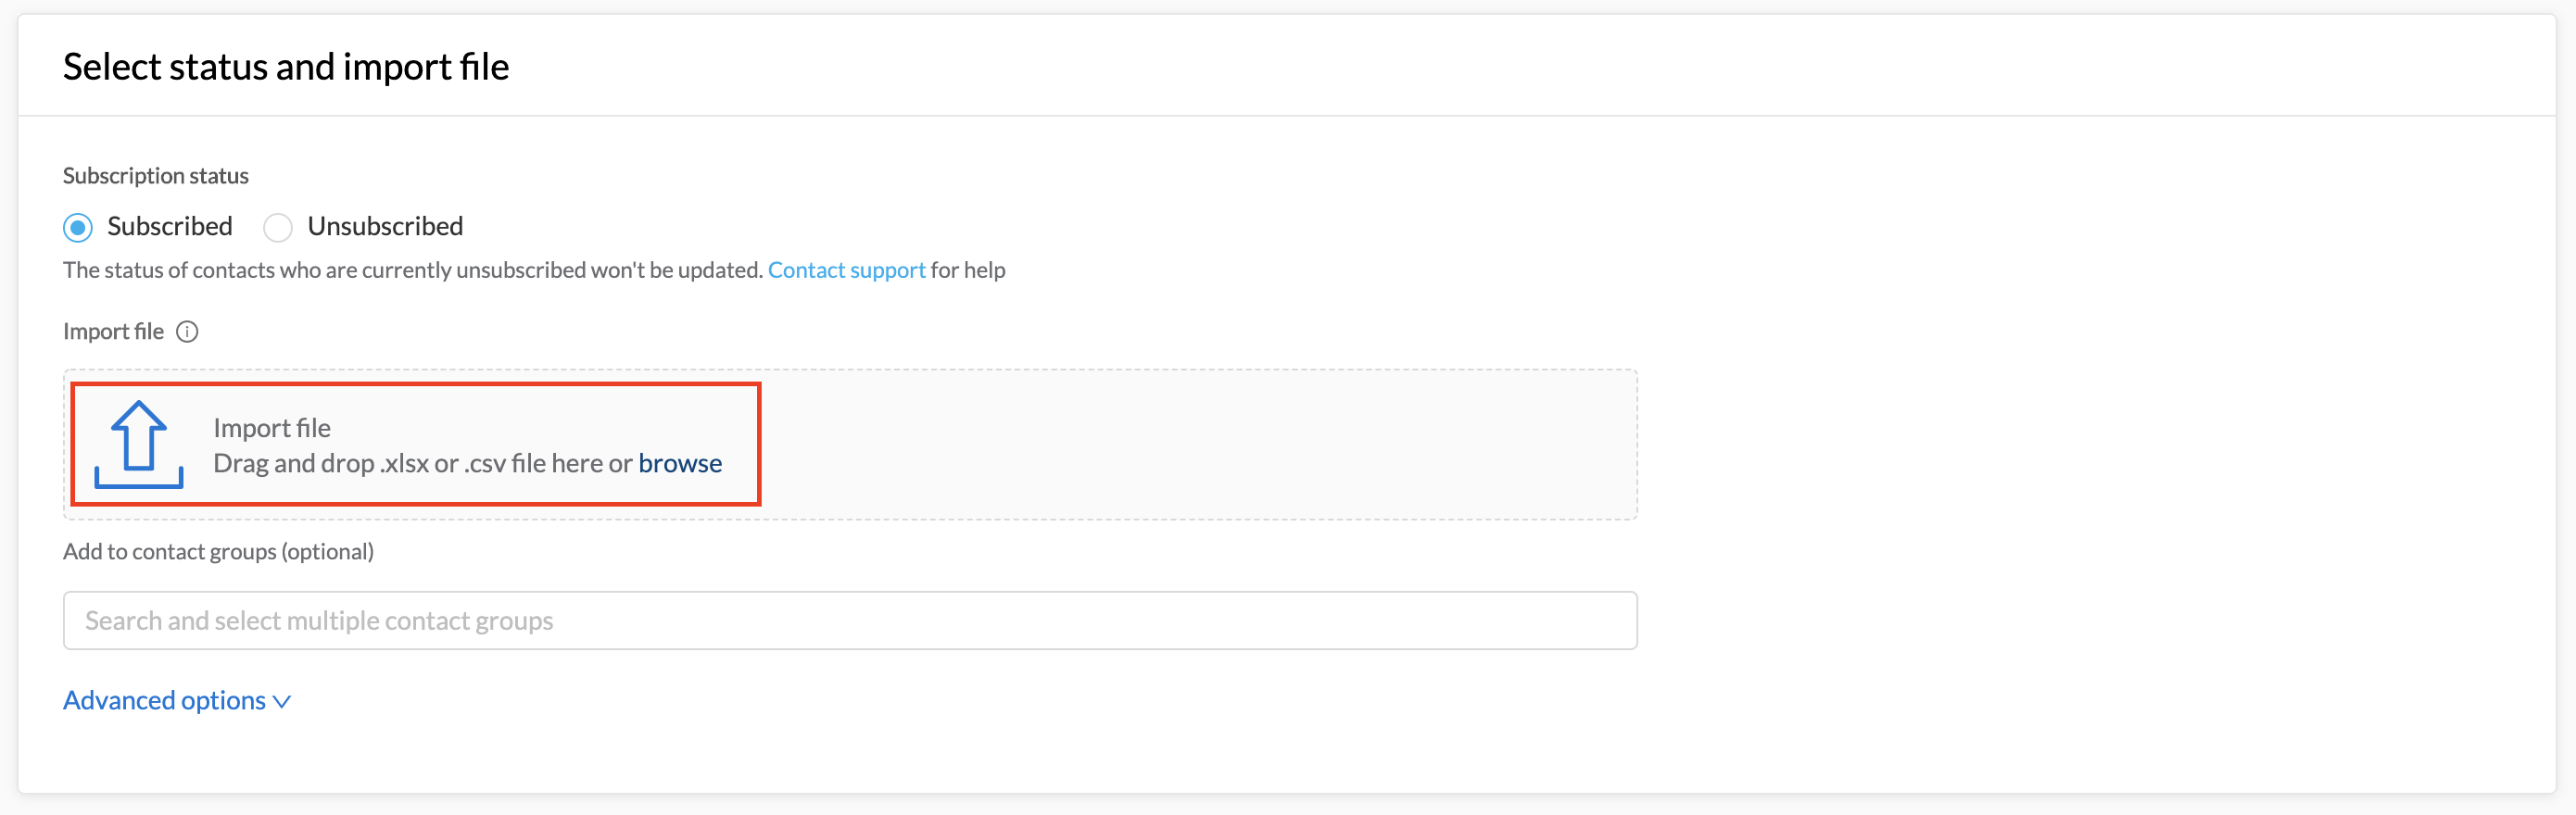The height and width of the screenshot is (815, 2576).
Task: Open the contact groups selection dropdown
Action: (x=850, y=620)
